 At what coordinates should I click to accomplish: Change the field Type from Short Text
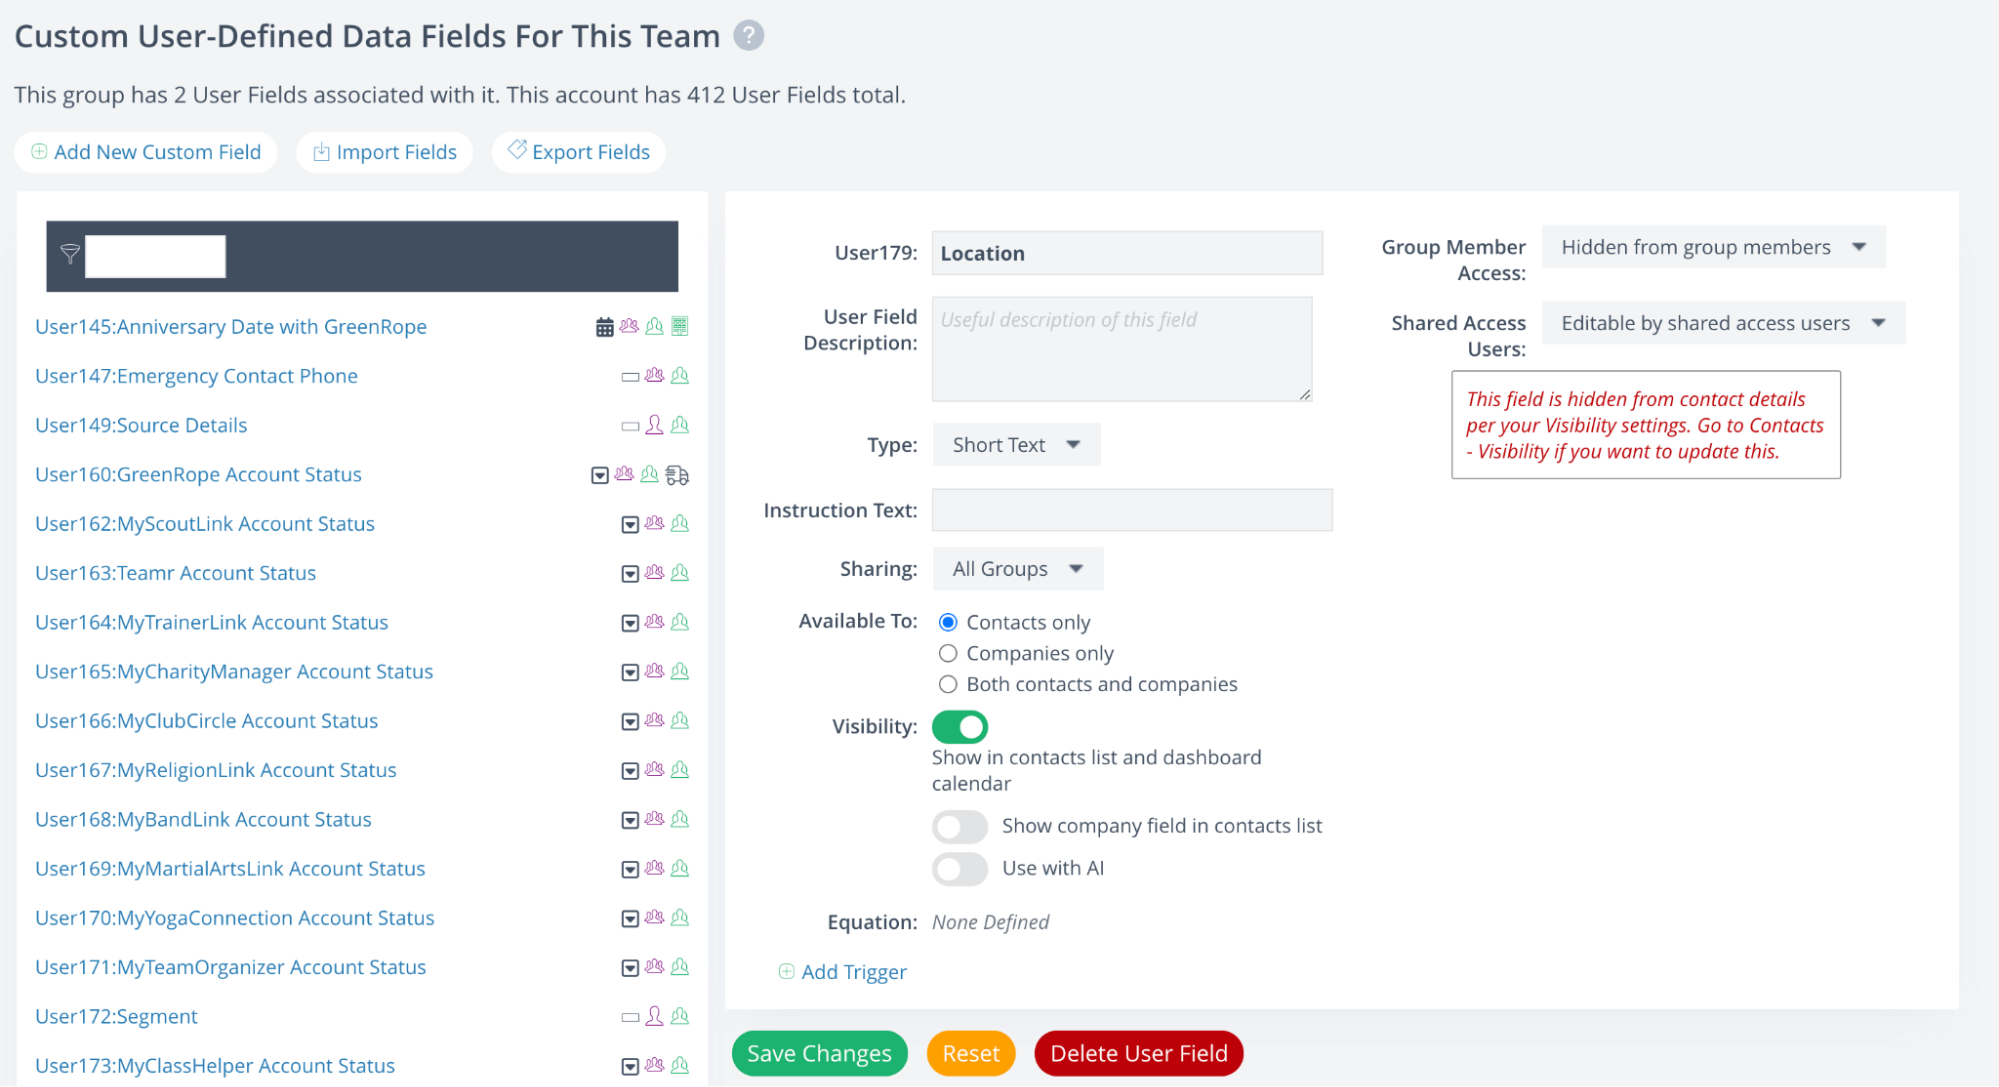1015,444
